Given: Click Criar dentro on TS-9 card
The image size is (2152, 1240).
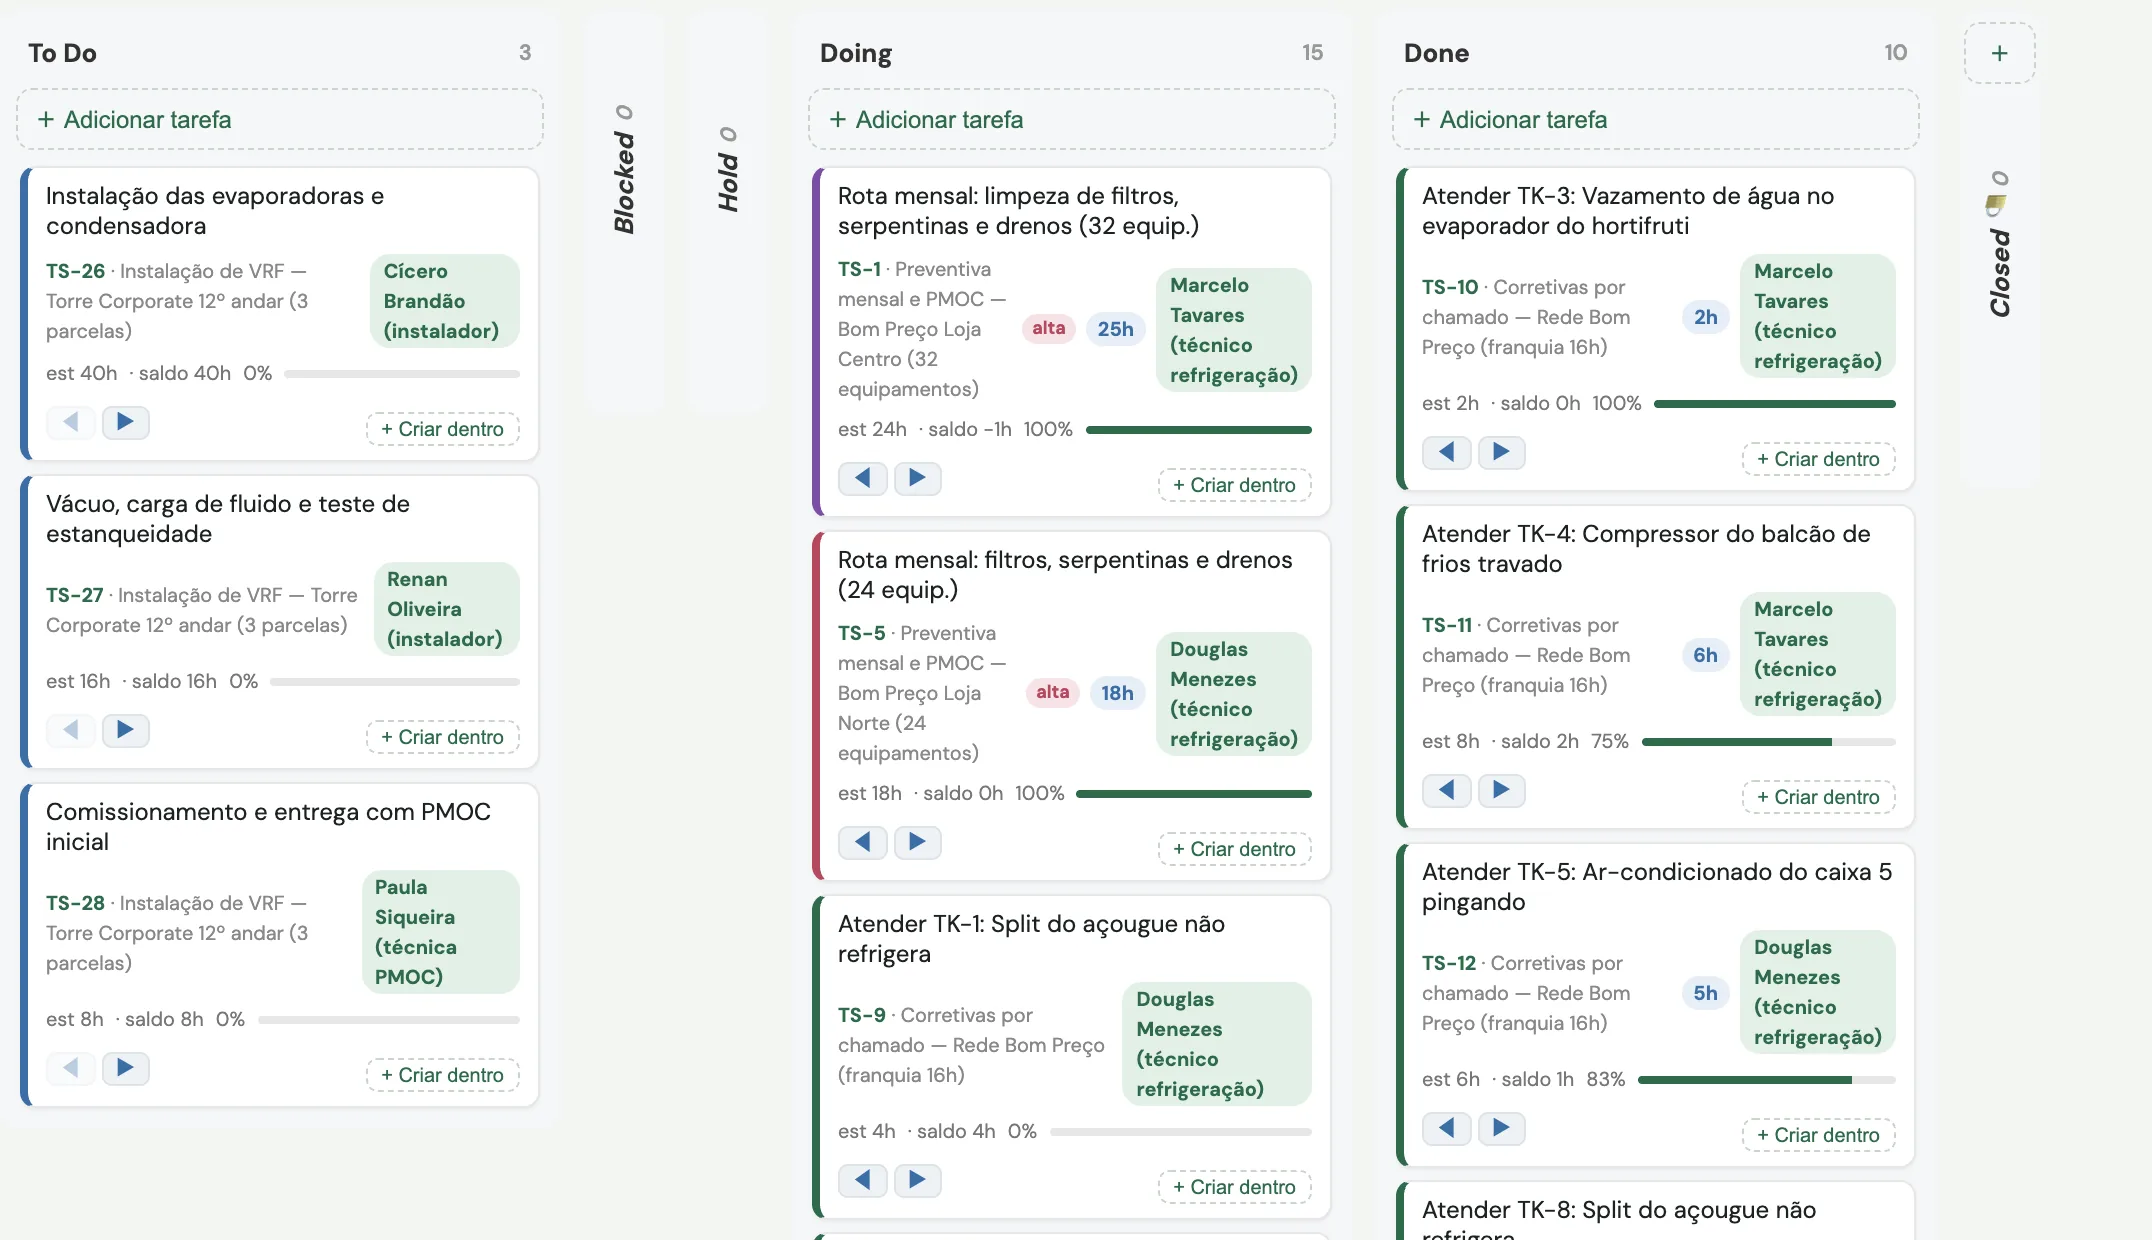Looking at the screenshot, I should point(1234,1187).
